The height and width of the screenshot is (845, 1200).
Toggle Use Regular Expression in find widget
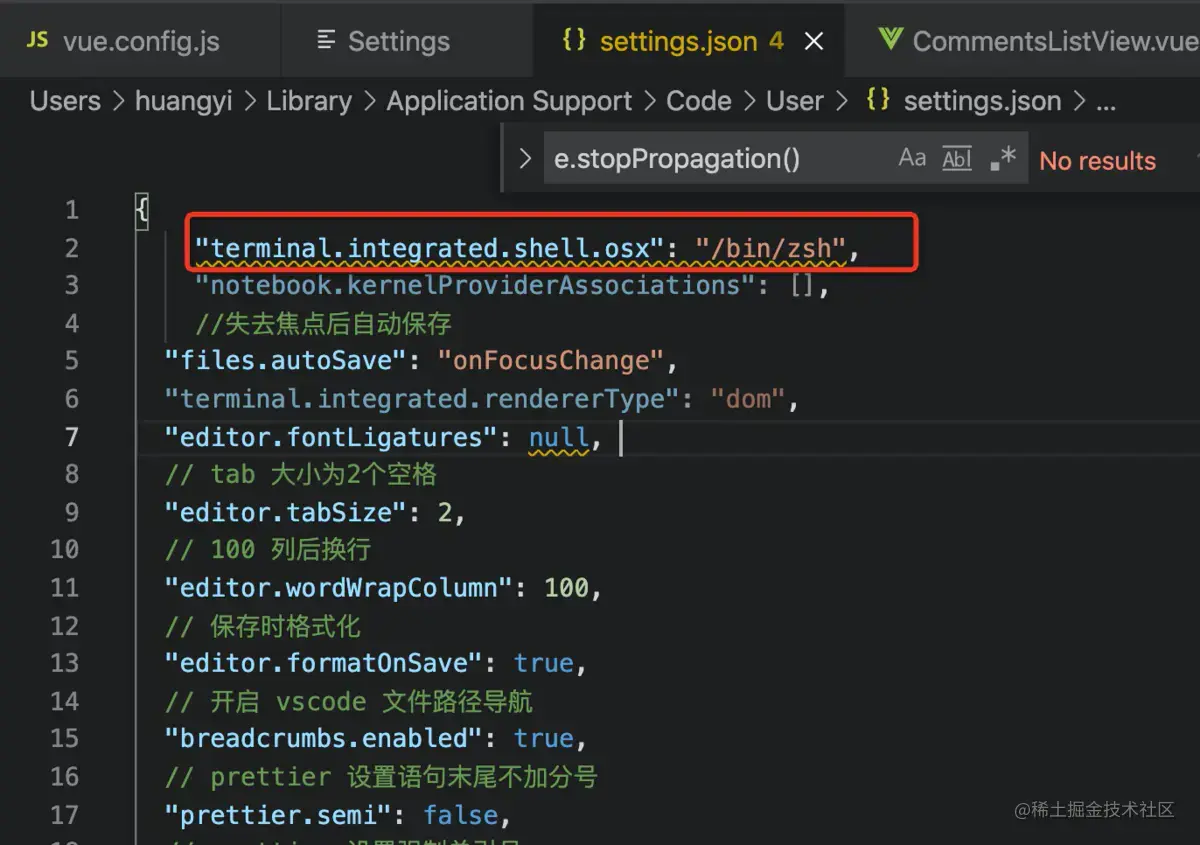click(x=1003, y=158)
